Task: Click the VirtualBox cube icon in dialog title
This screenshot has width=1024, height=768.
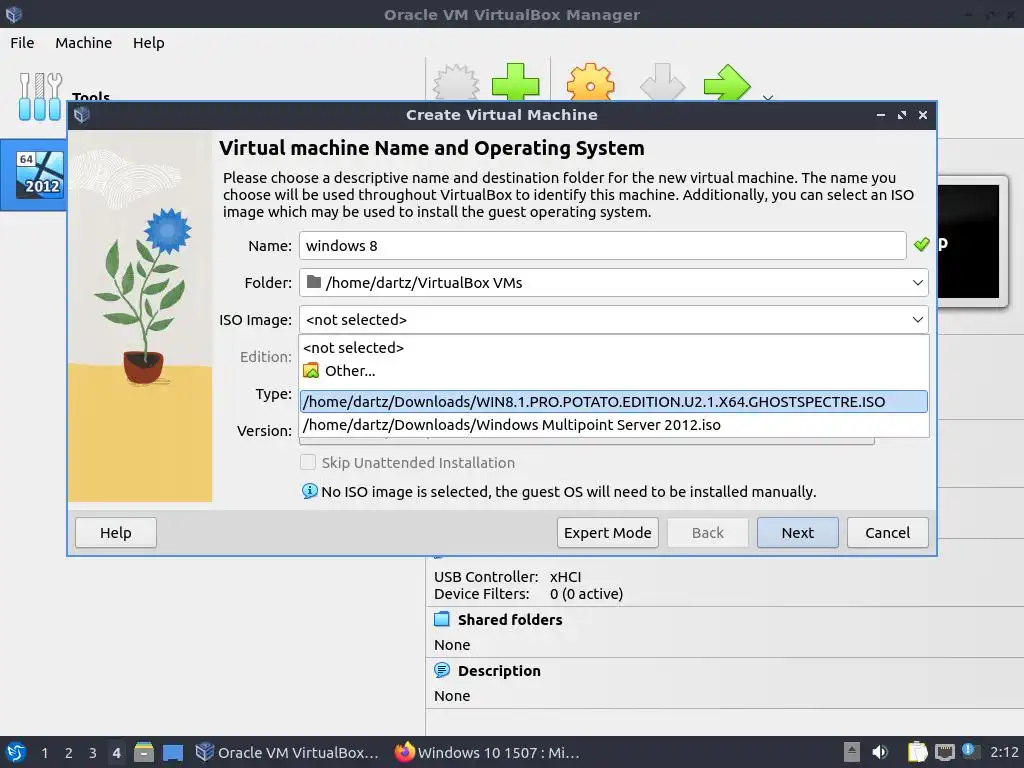Action: 82,115
